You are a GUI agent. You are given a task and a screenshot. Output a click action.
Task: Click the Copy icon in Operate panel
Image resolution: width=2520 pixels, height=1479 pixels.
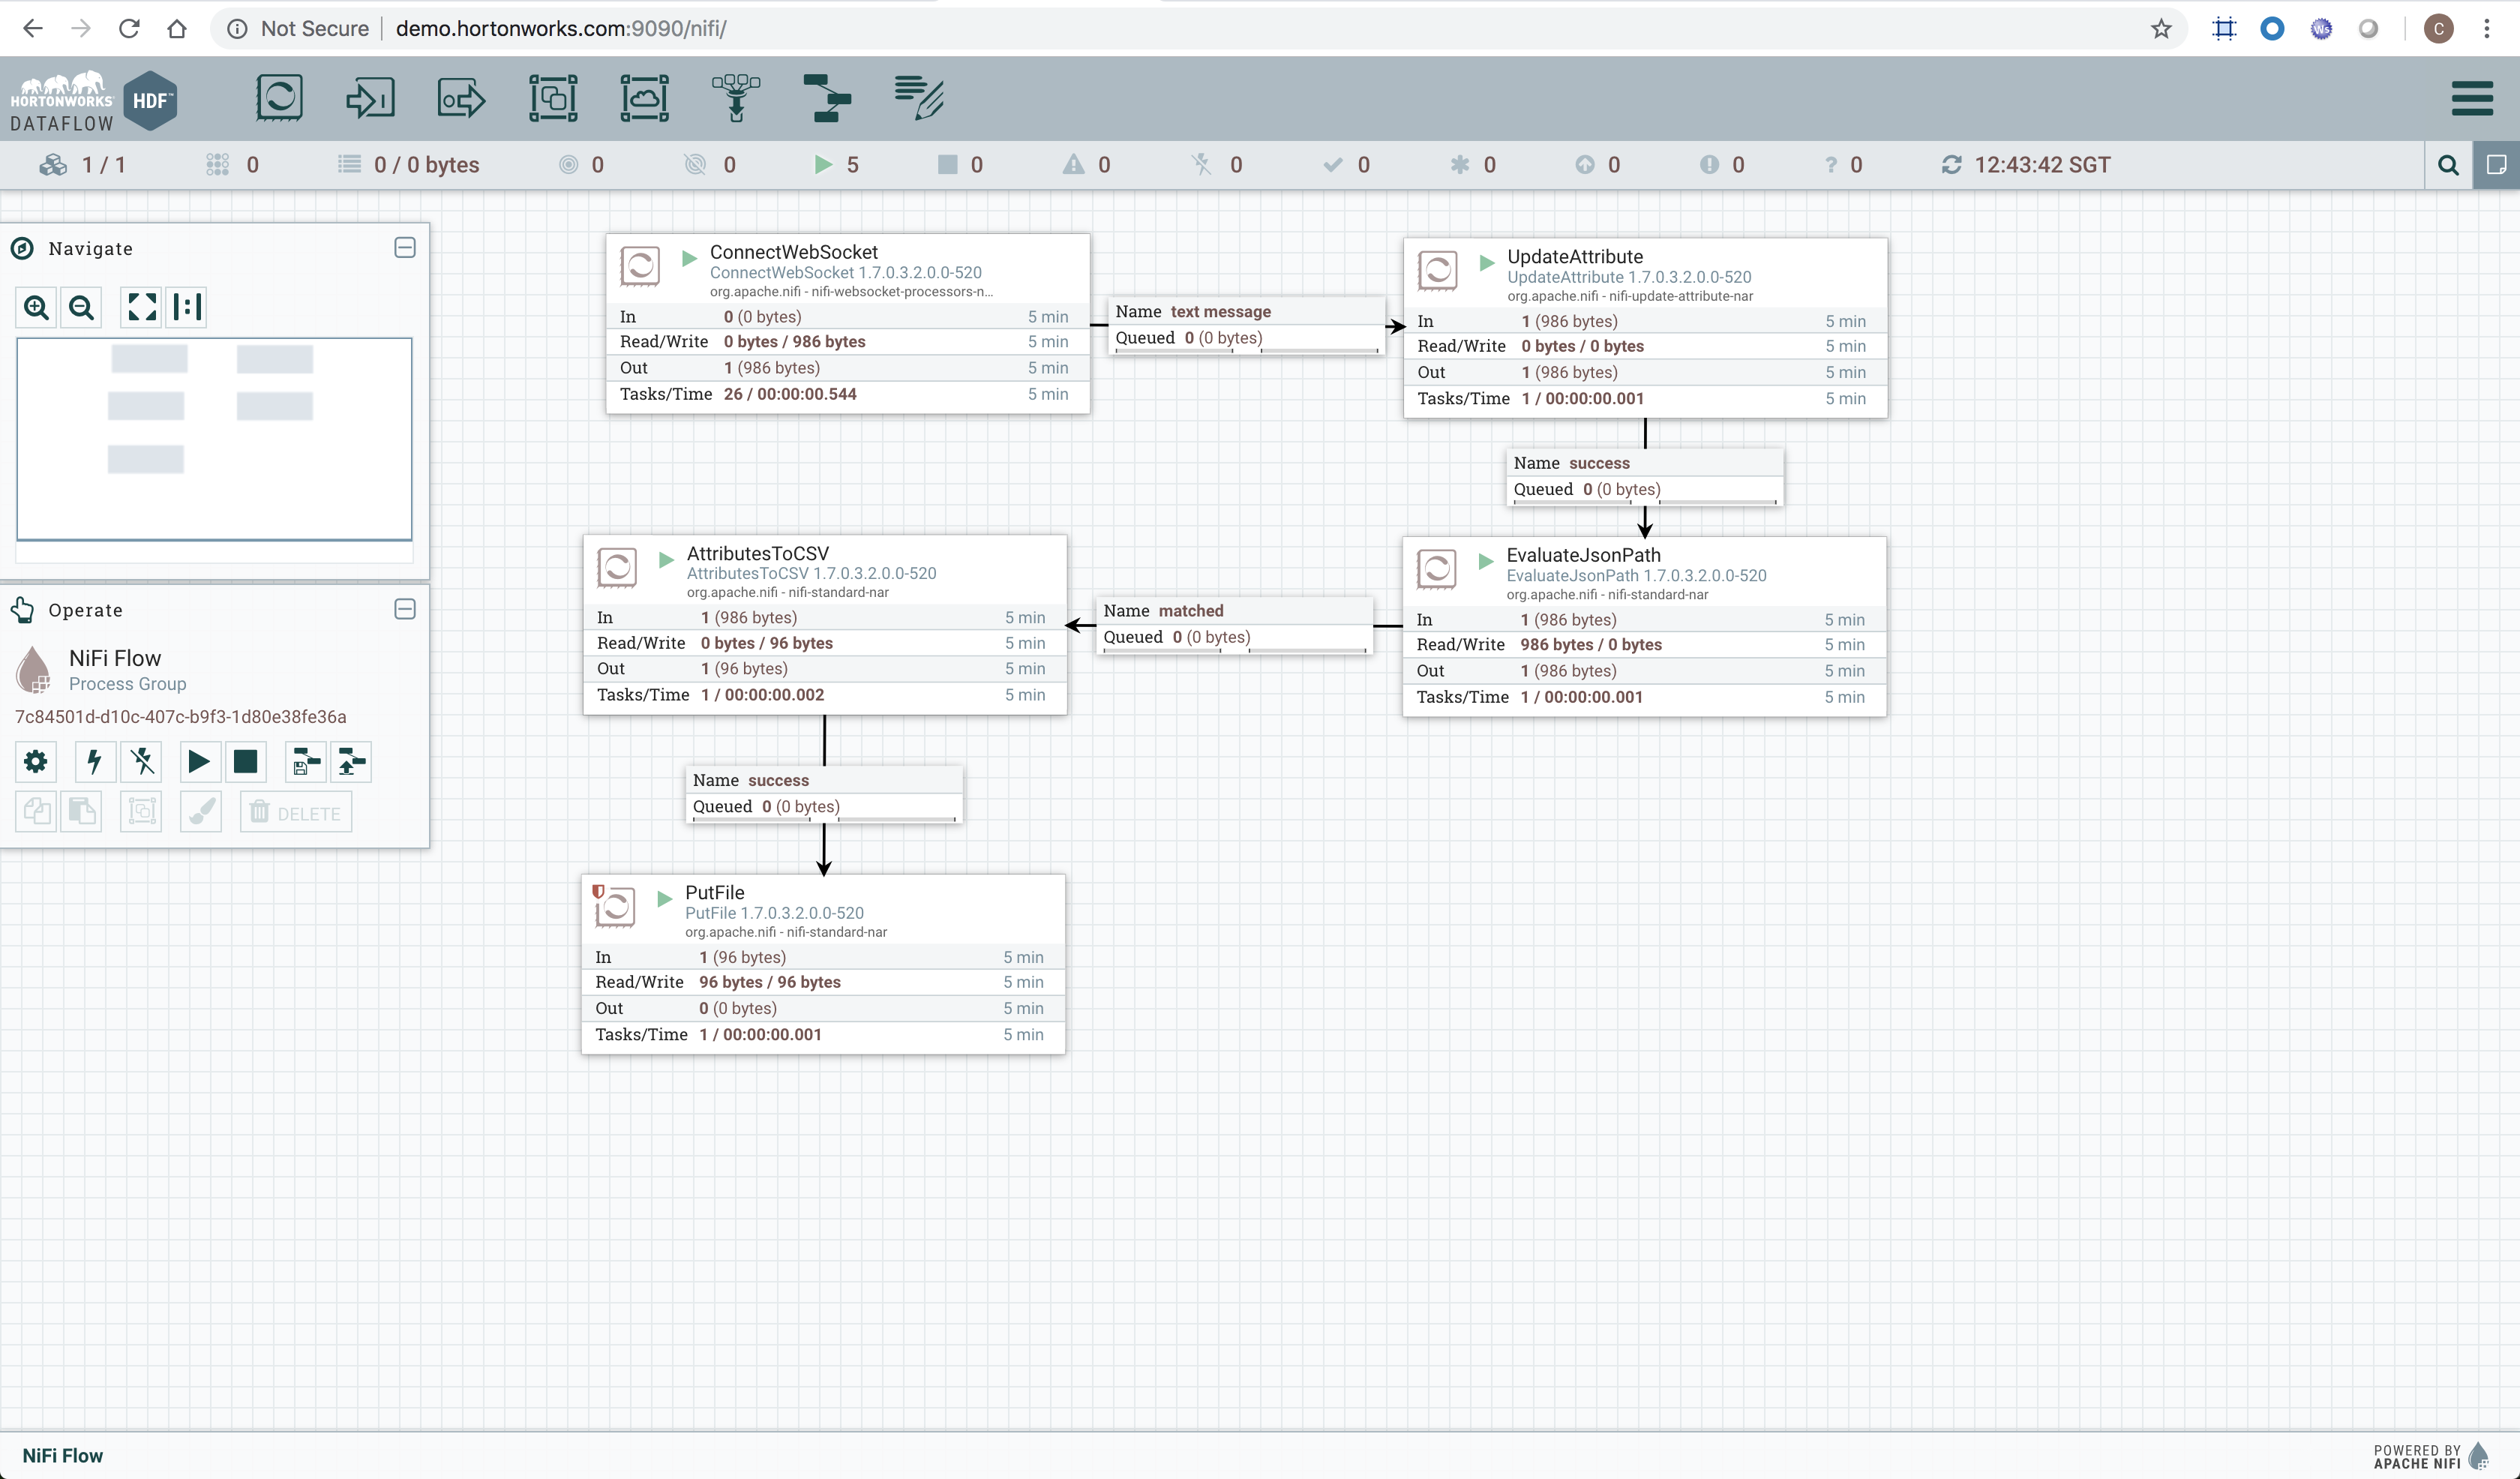[x=36, y=812]
